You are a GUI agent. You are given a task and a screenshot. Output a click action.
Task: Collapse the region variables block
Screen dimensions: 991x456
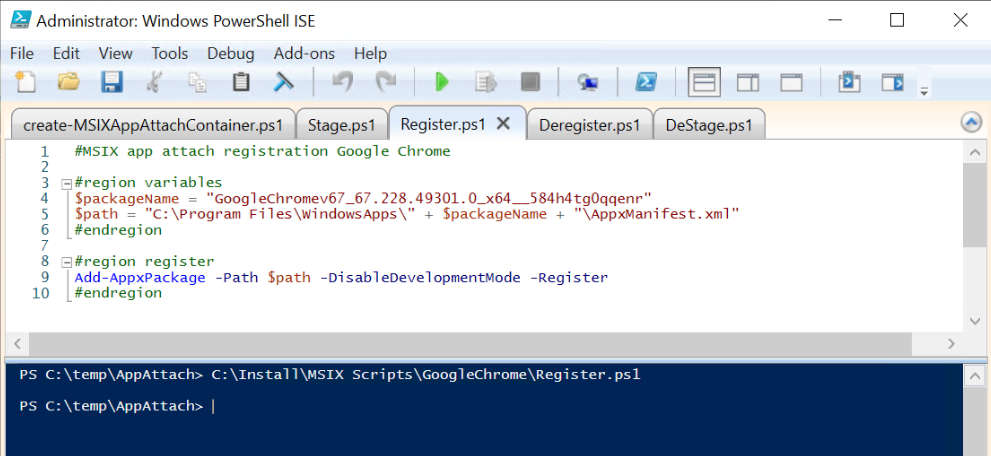tap(66, 184)
